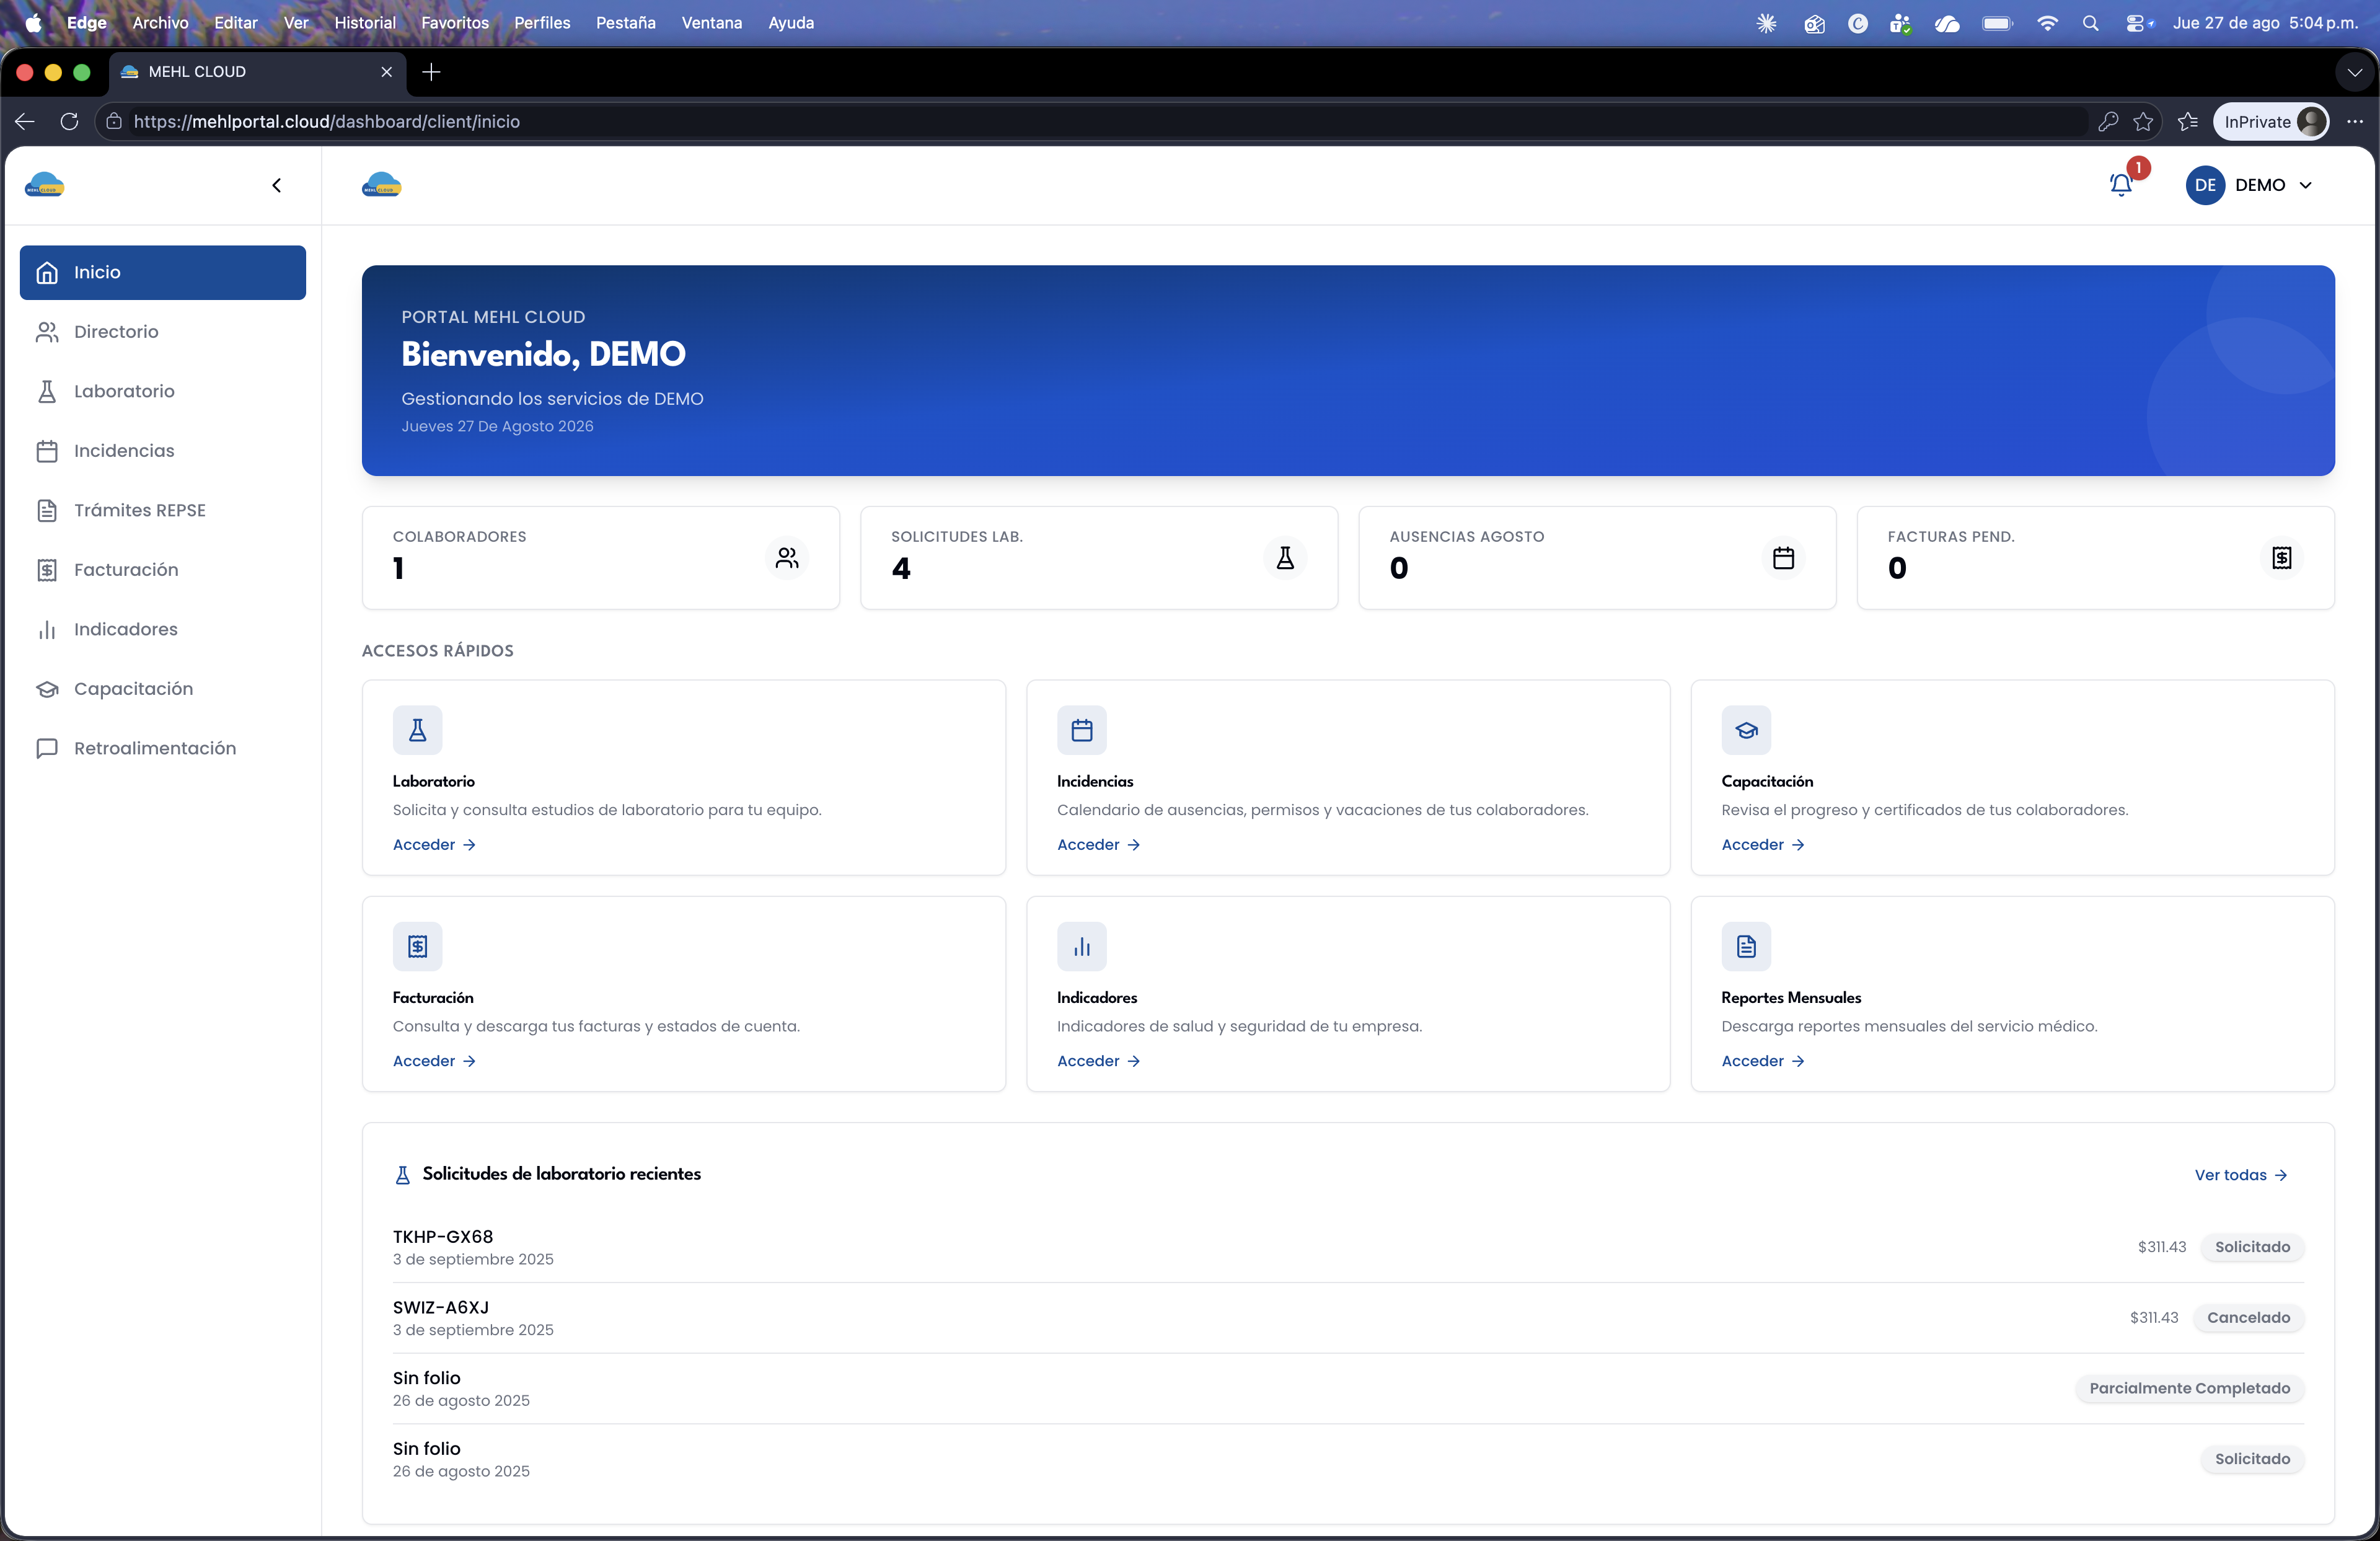Screen dimensions: 2380x1541
Task: Open Facturación in the sidebar
Action: (163, 570)
